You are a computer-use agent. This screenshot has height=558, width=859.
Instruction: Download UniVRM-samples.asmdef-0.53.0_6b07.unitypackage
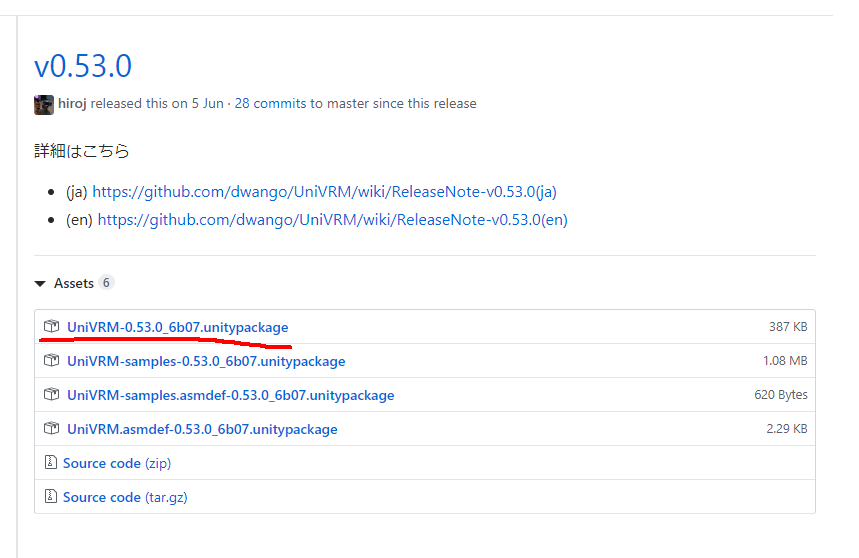pos(231,395)
